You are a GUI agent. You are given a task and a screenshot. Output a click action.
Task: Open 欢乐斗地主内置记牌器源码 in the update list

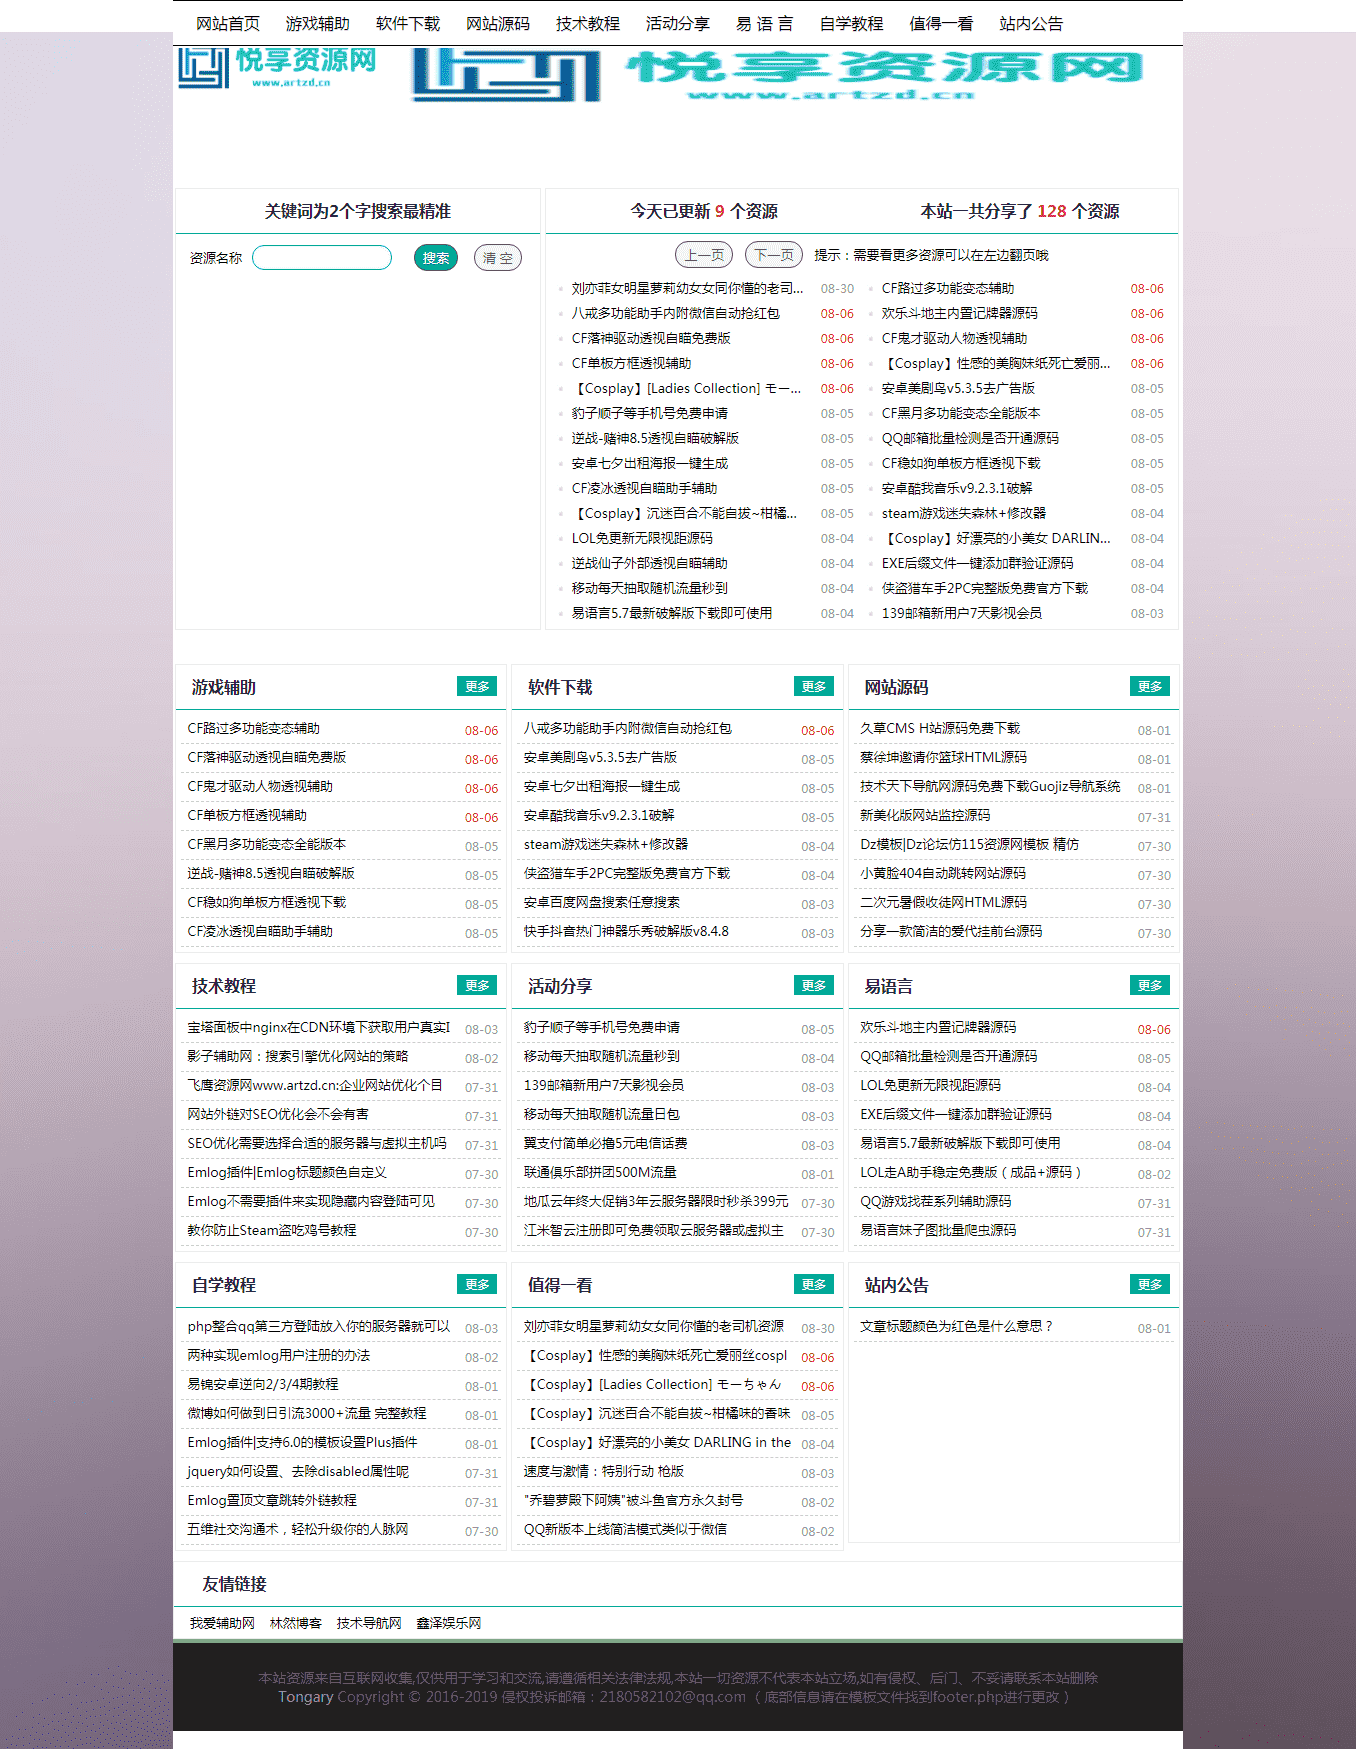(960, 313)
